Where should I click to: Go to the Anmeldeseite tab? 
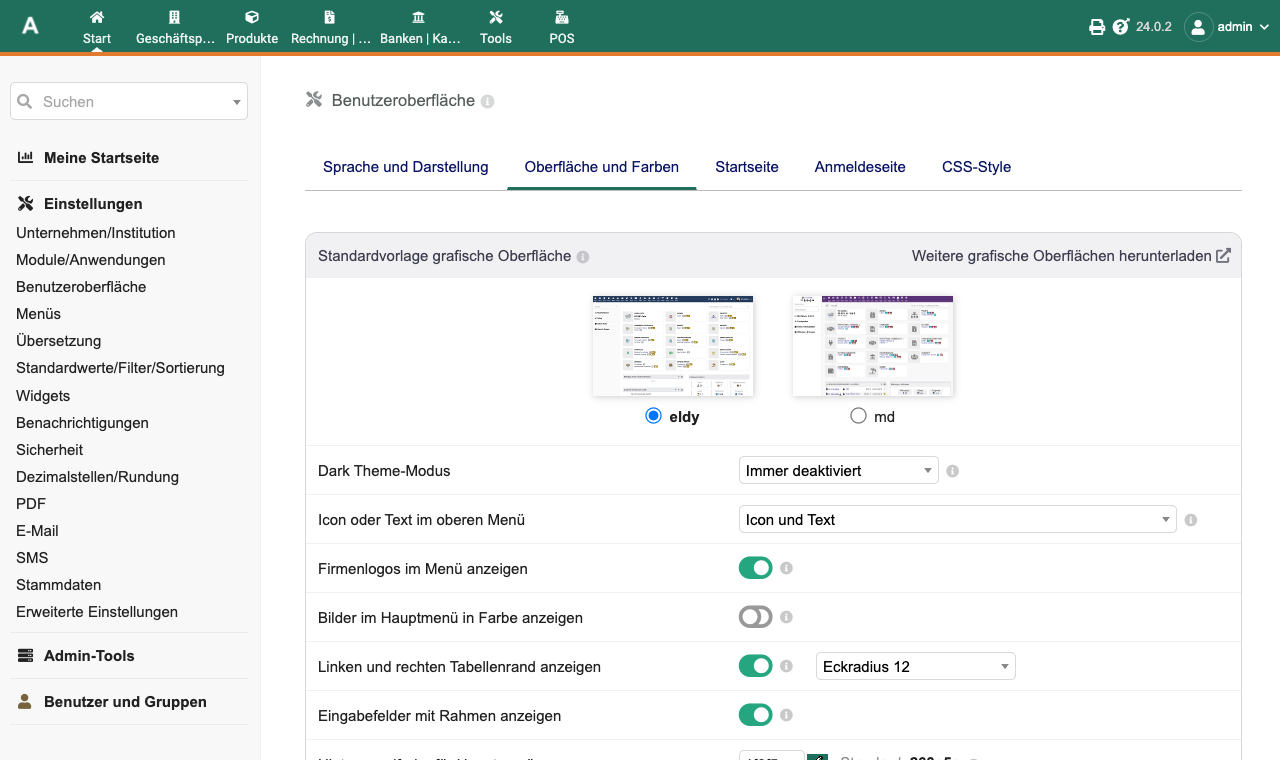tap(860, 167)
